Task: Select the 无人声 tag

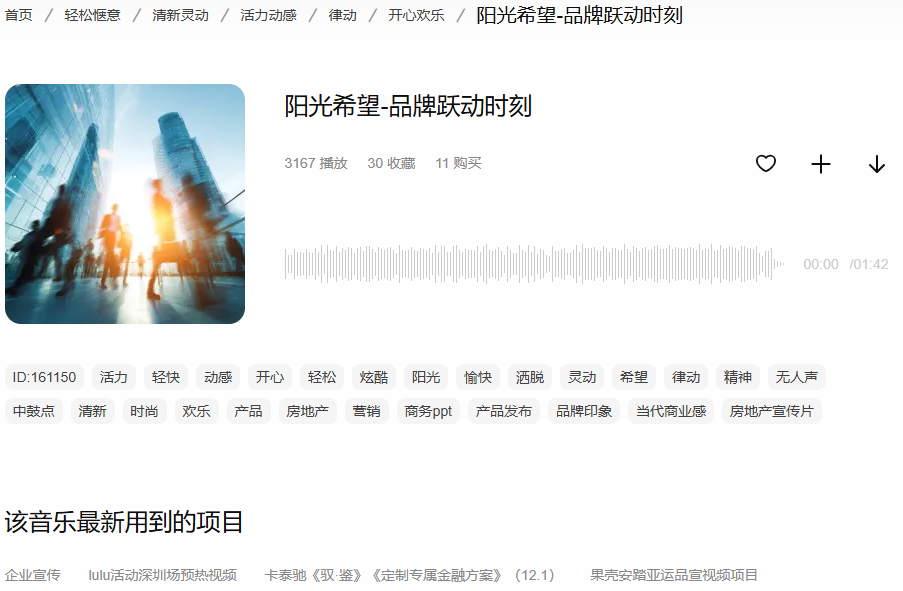Action: coord(796,377)
